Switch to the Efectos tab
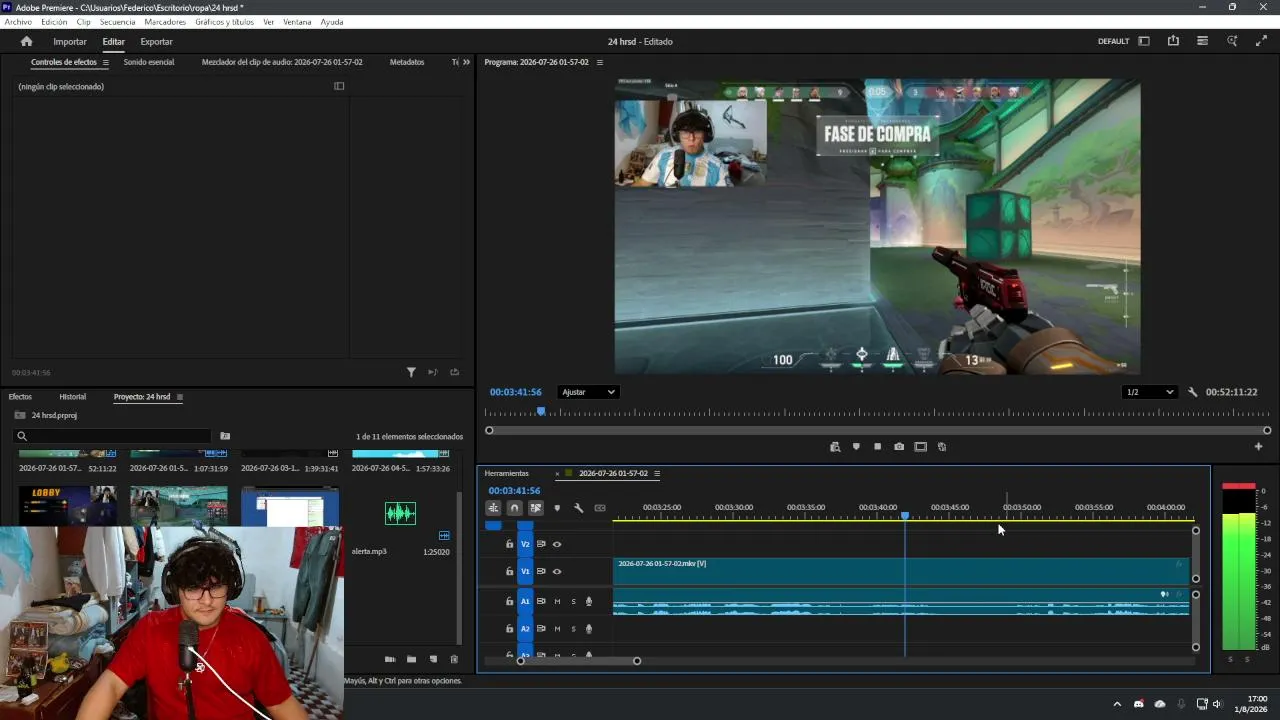Image resolution: width=1280 pixels, height=720 pixels. pyautogui.click(x=20, y=397)
